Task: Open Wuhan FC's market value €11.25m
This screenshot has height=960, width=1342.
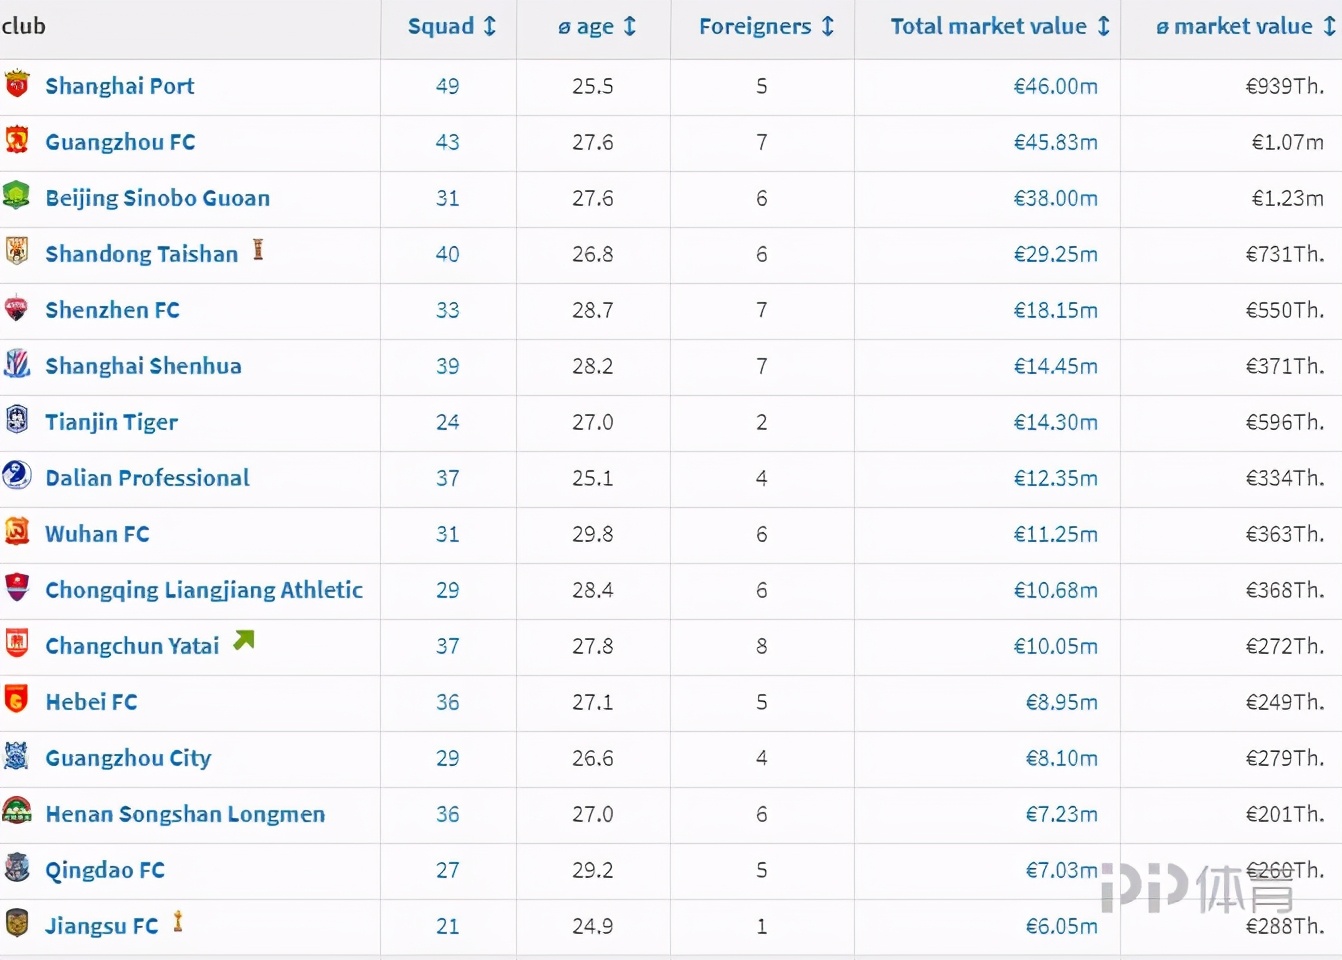Action: click(1055, 534)
